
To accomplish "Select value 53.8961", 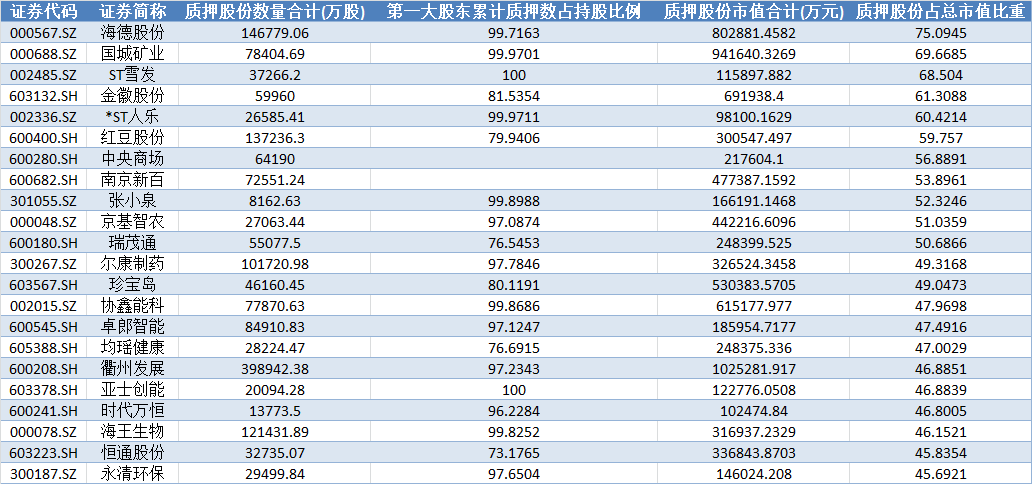I will point(943,180).
